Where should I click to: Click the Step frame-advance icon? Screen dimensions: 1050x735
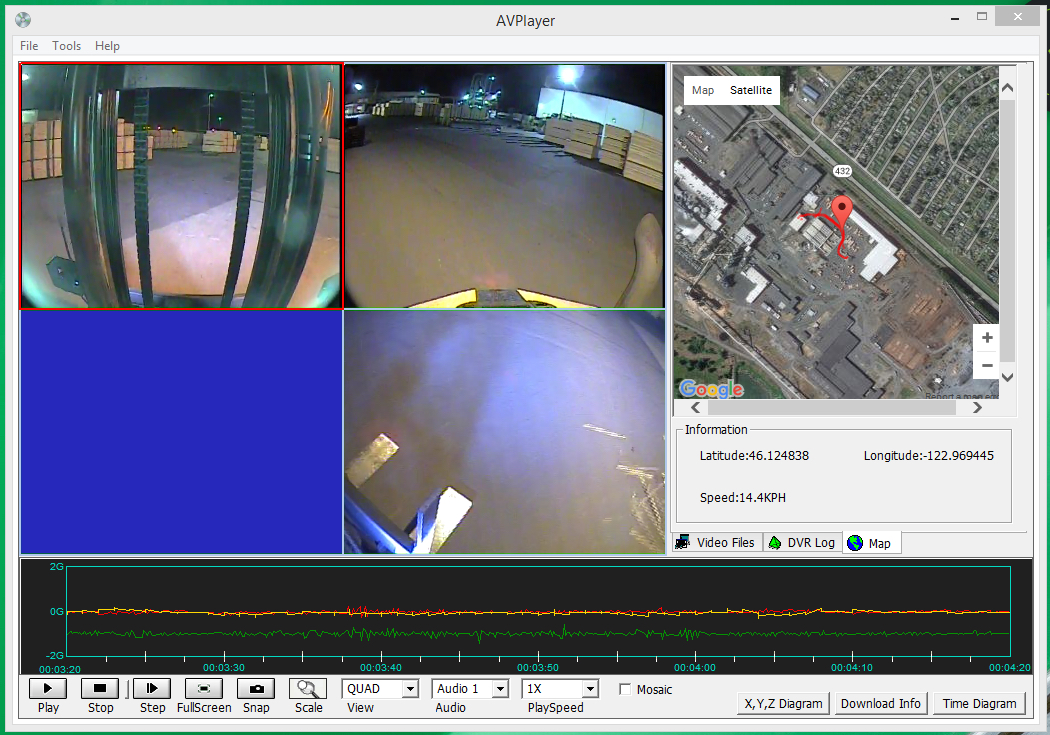click(x=152, y=689)
